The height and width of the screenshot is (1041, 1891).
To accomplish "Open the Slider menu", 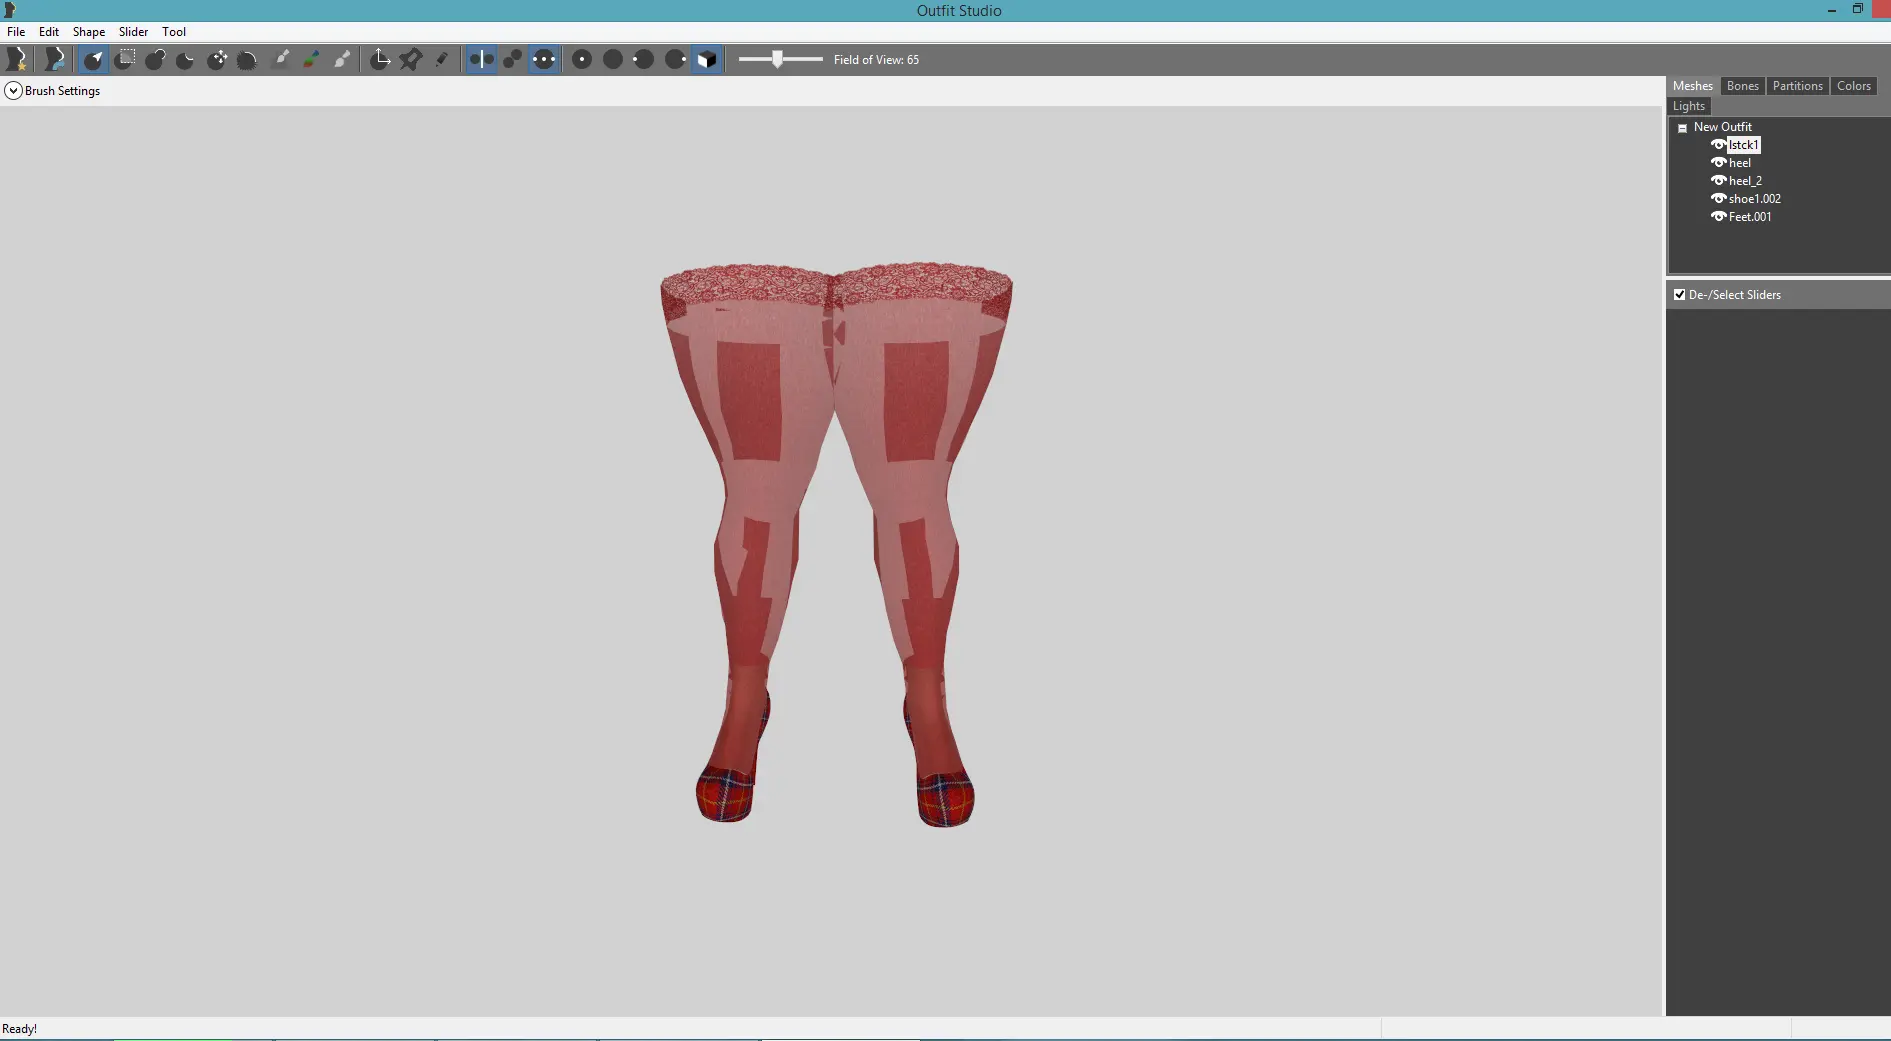I will pyautogui.click(x=133, y=32).
